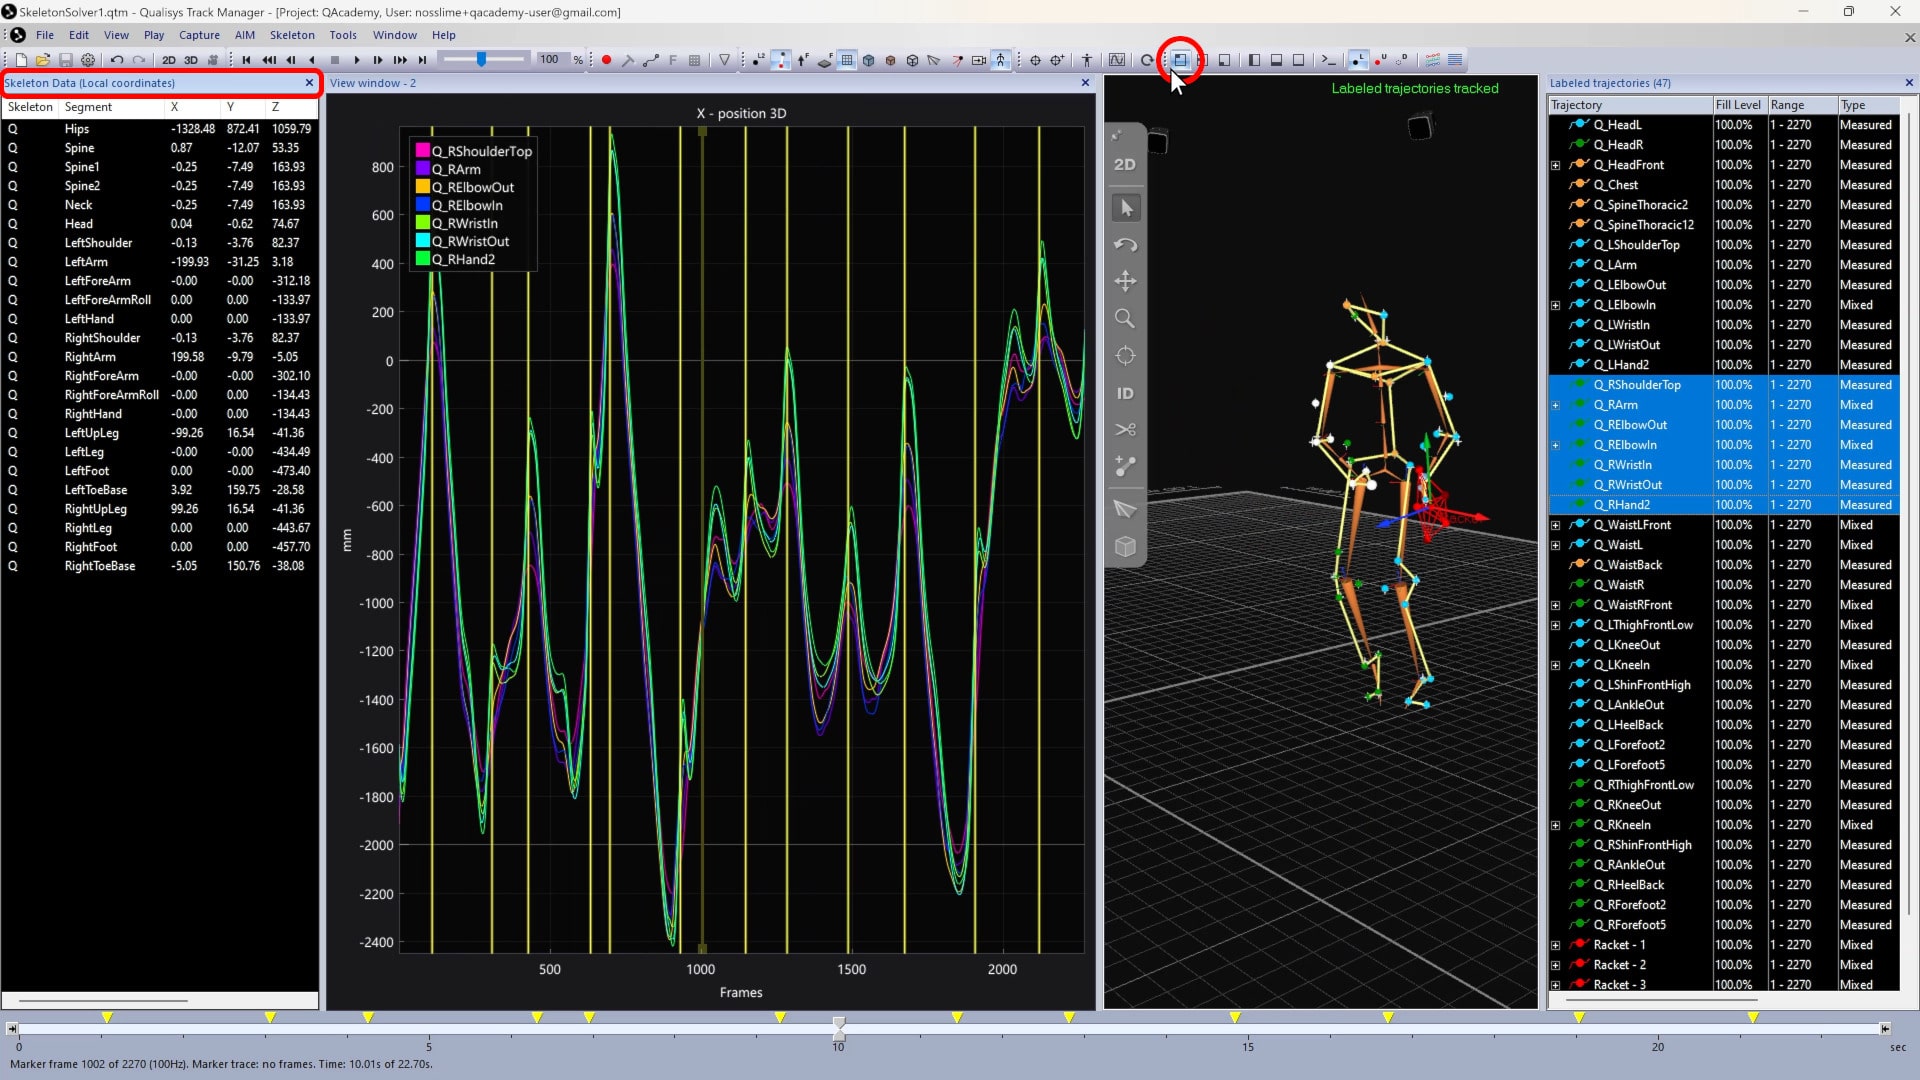Click the Undo arrow in toolbar
This screenshot has height=1080, width=1920.
click(x=117, y=60)
